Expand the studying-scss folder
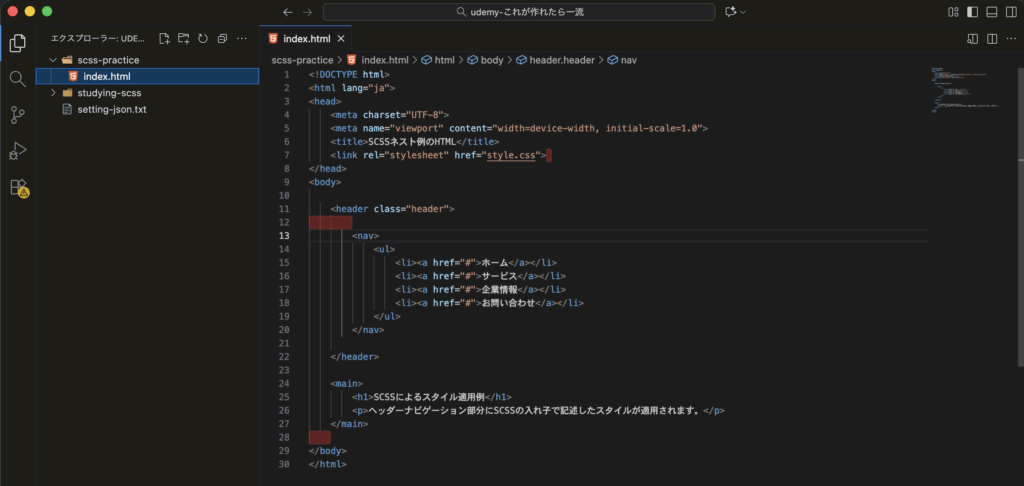This screenshot has height=486, width=1024. pyautogui.click(x=53, y=93)
